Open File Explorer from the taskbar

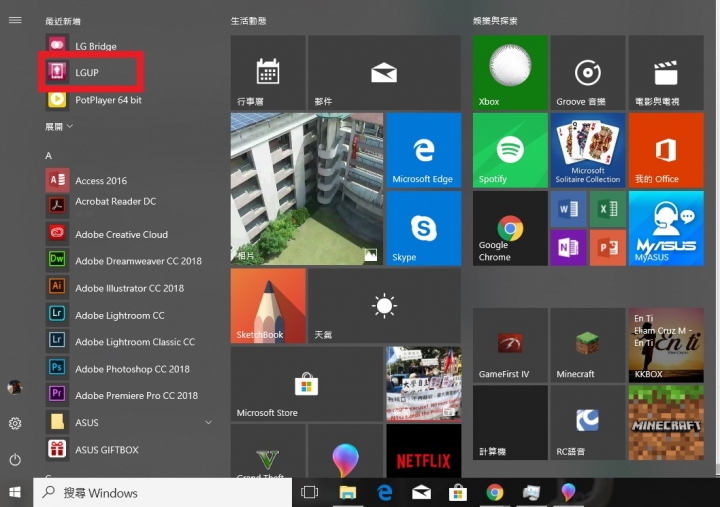pyautogui.click(x=348, y=492)
